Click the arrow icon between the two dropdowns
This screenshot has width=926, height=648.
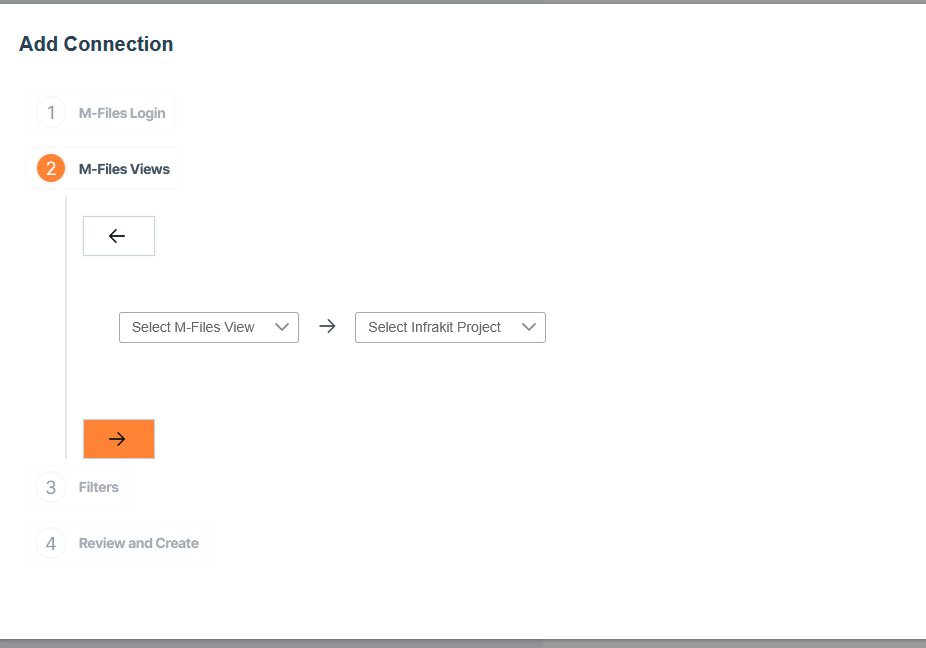(x=327, y=327)
